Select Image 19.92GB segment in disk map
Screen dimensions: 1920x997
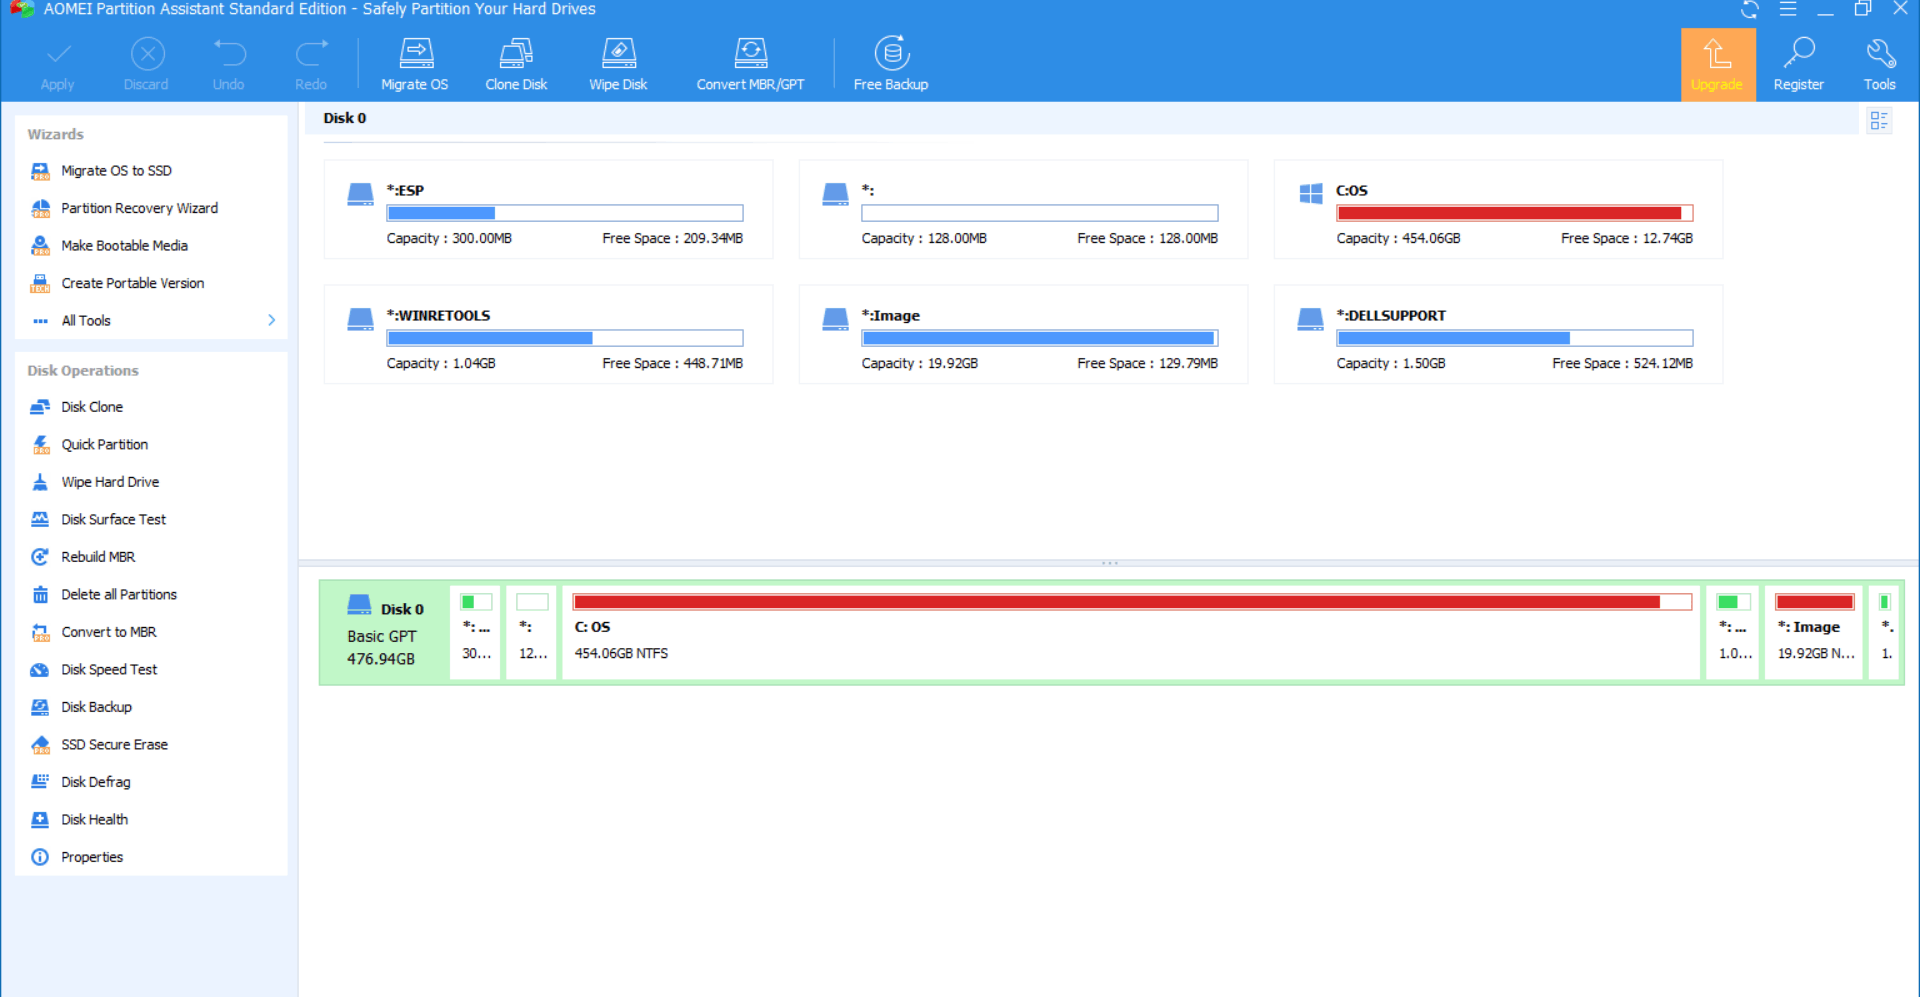pyautogui.click(x=1814, y=632)
